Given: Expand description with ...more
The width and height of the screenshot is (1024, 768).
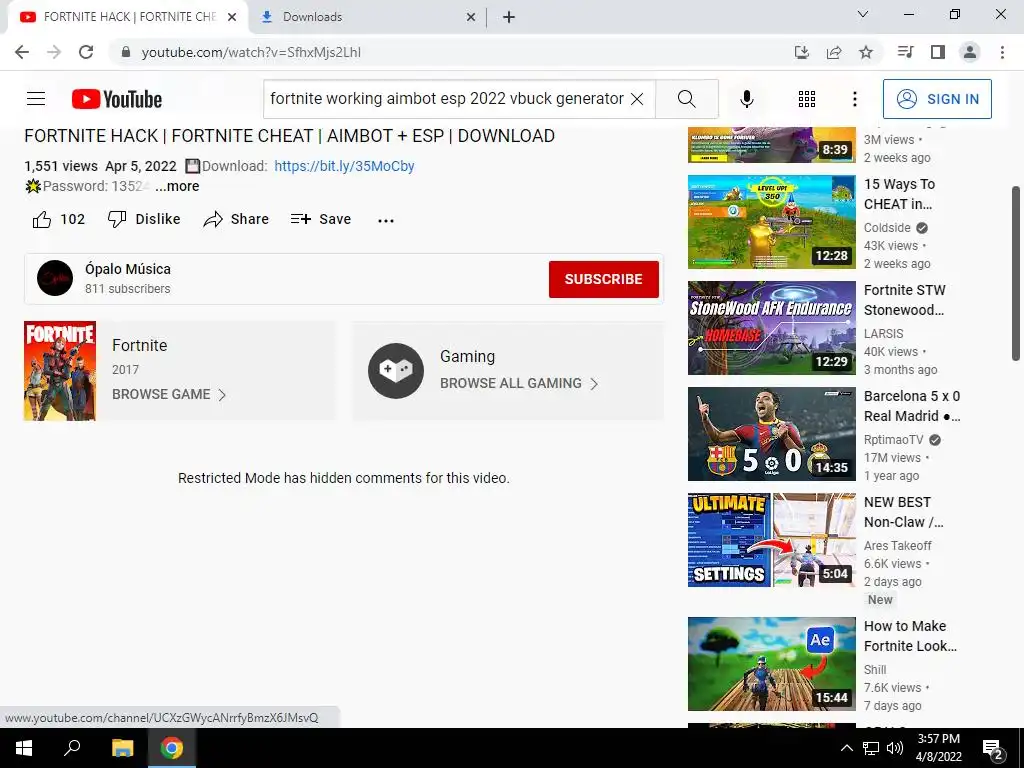Looking at the screenshot, I should pos(177,186).
